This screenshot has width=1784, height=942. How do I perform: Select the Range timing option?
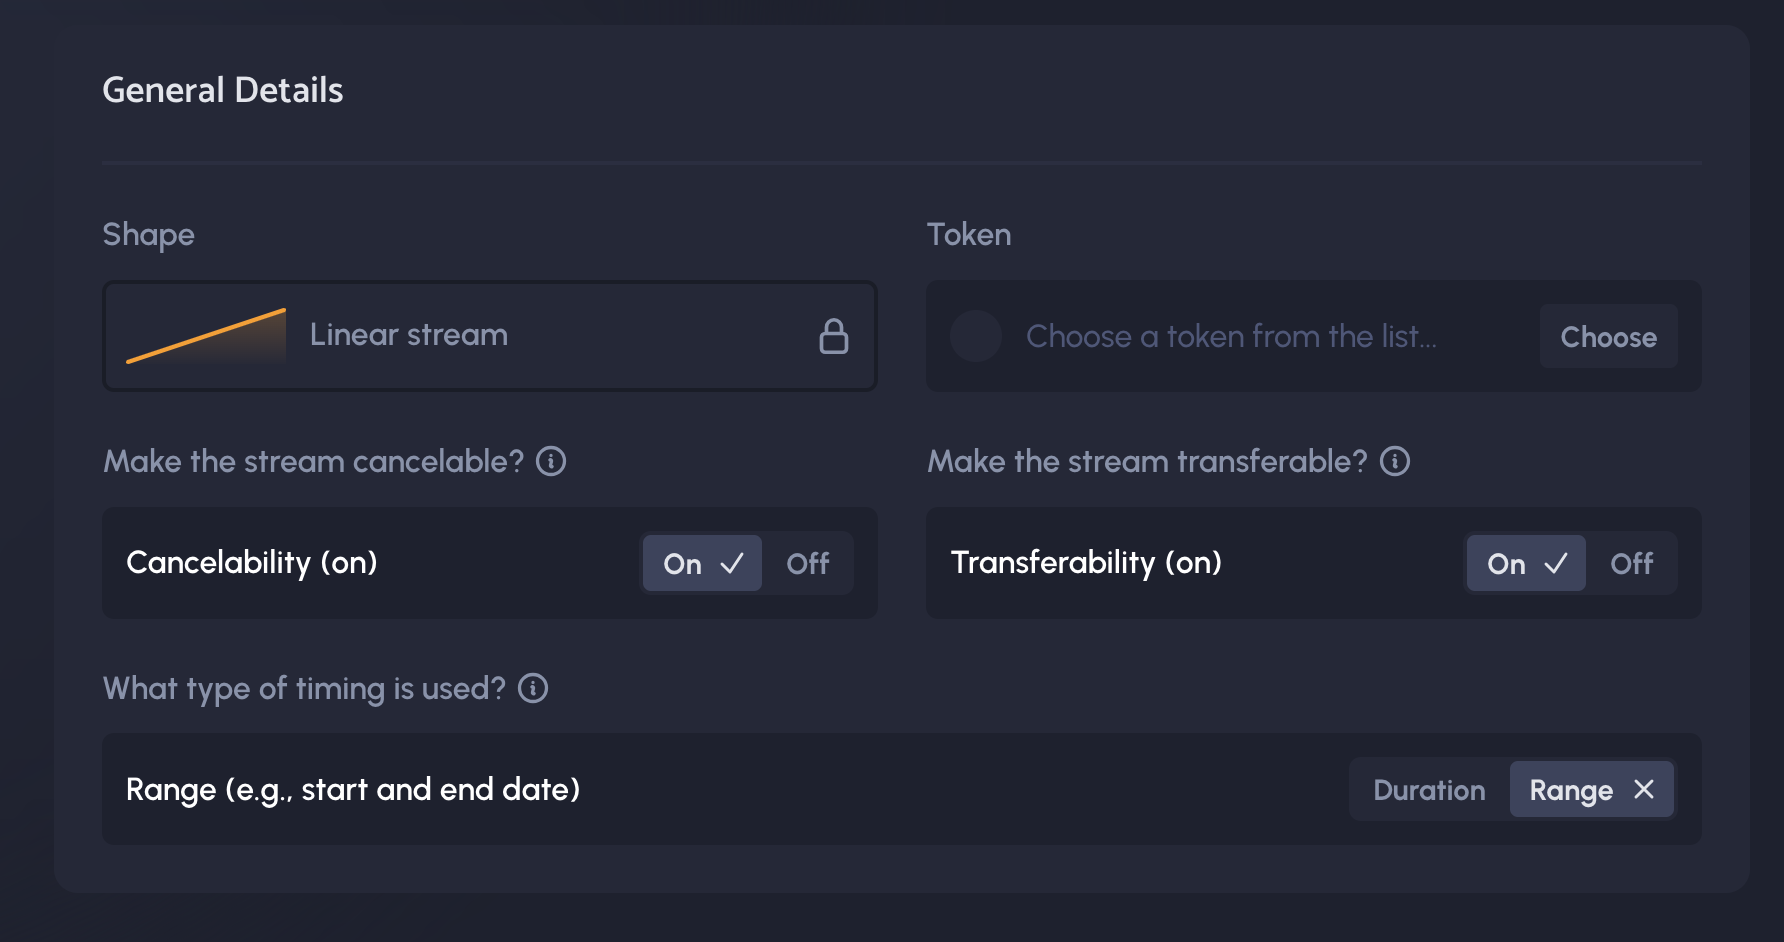point(1571,790)
